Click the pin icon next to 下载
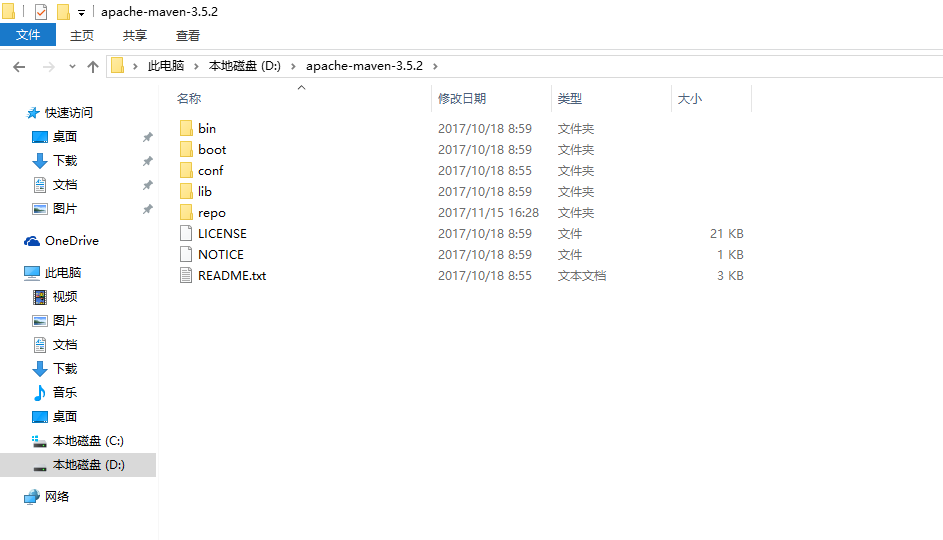 pyautogui.click(x=147, y=161)
